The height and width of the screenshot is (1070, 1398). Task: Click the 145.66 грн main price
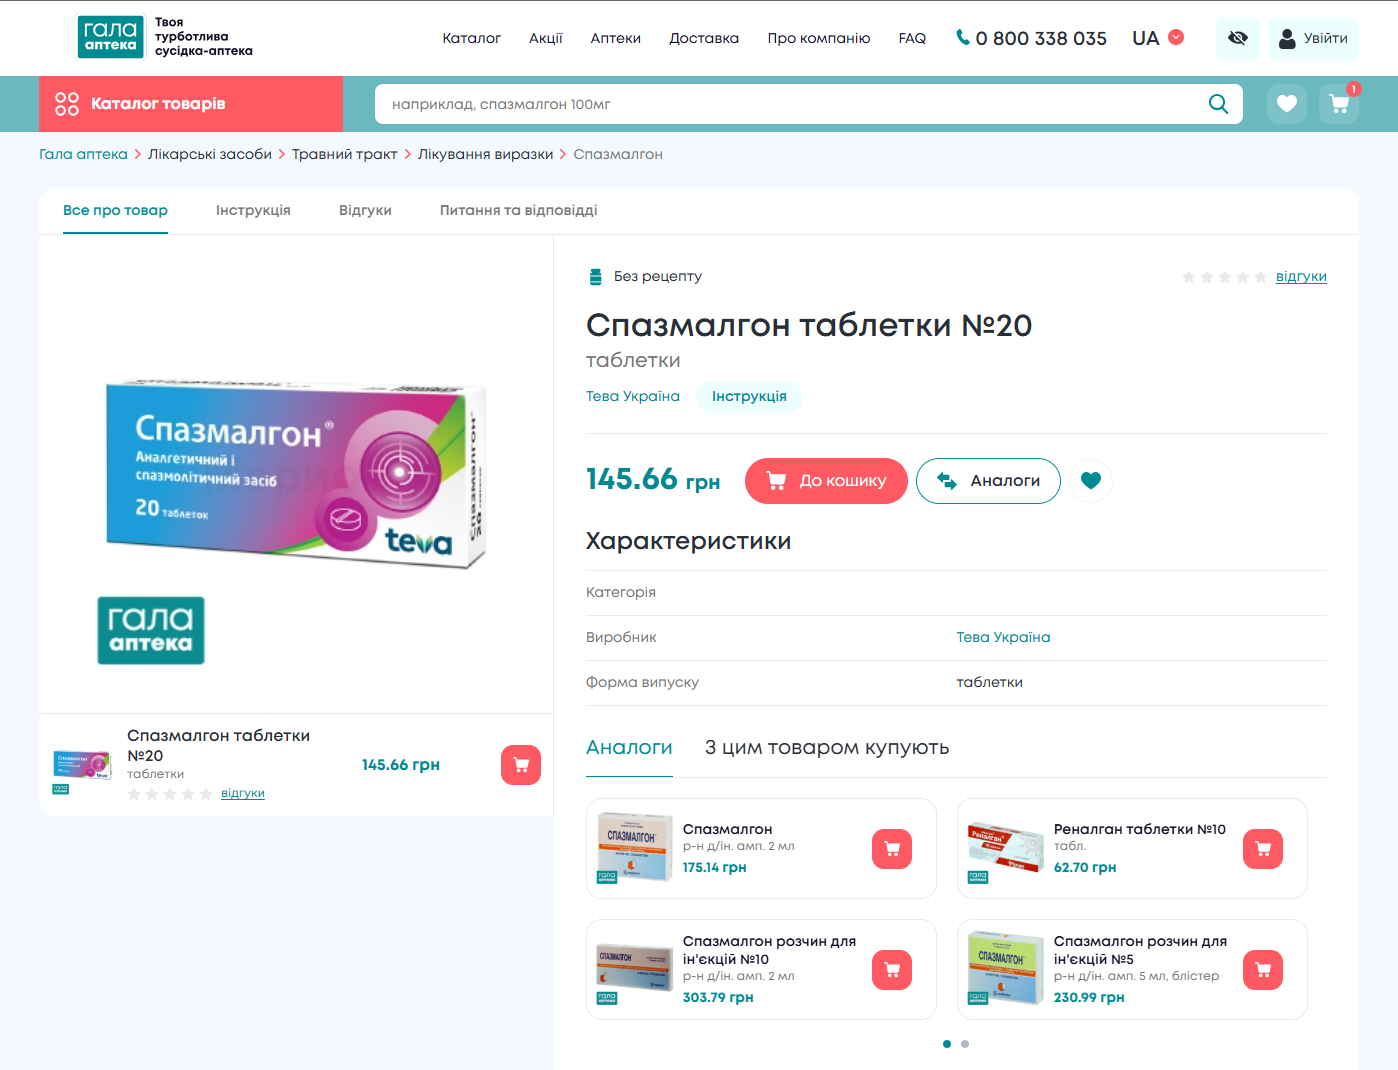tap(653, 480)
